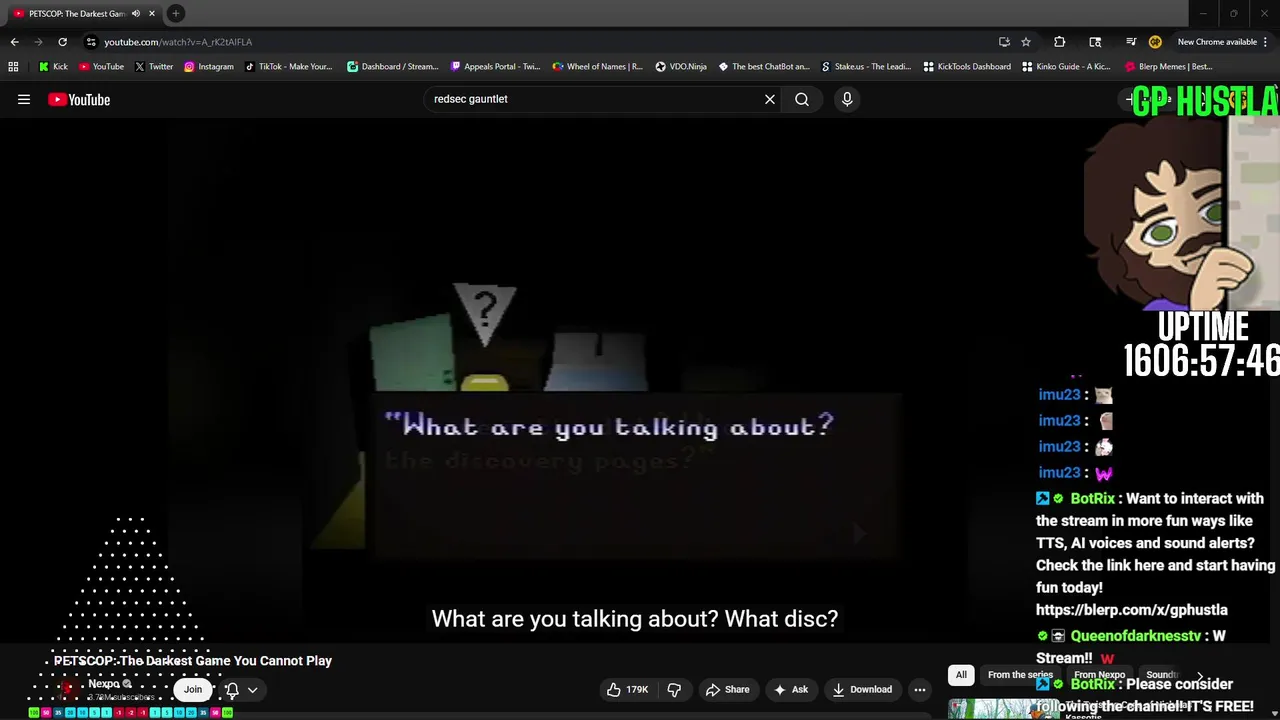
Task: Show more chips with the right arrow
Action: coord(1200,676)
